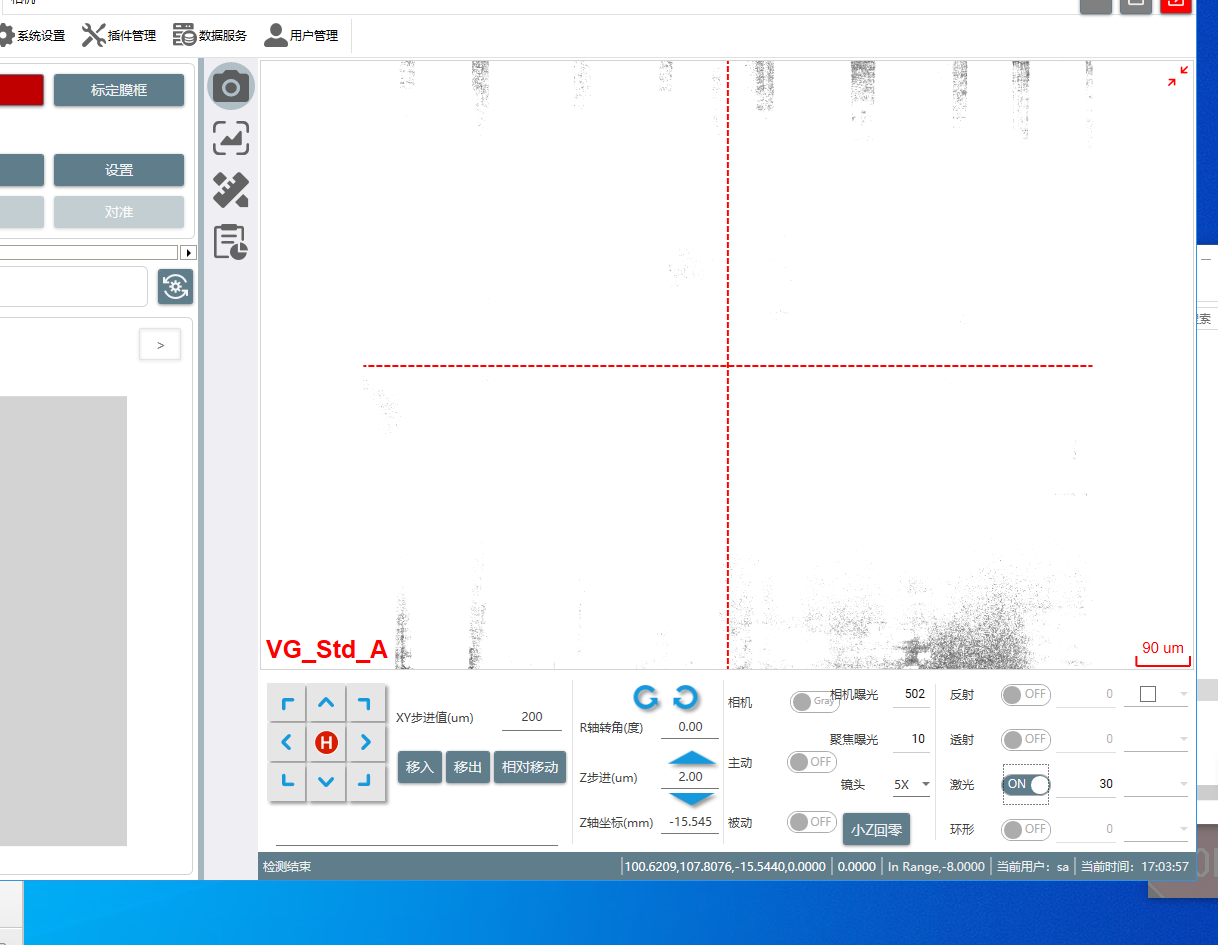Click the 相机曝光 exposure value field
The width and height of the screenshot is (1218, 945).
912,694
